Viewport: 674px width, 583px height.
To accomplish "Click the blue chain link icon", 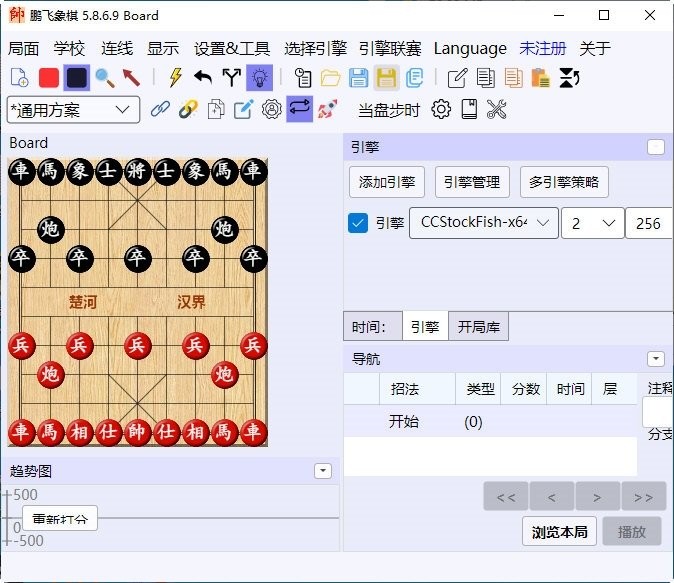I will tap(160, 109).
